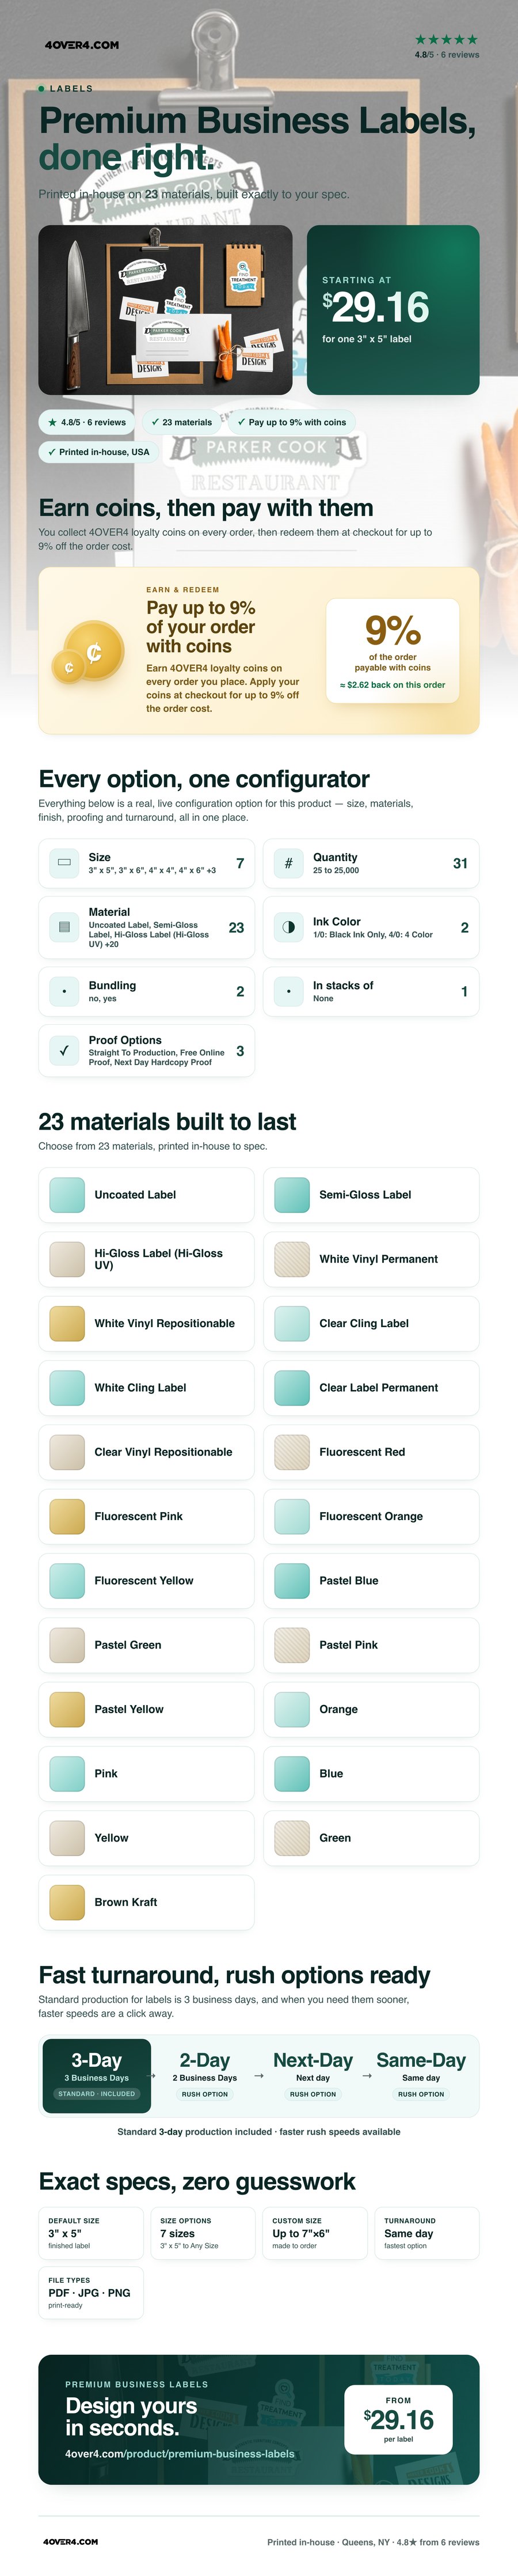
Task: Click the 'In stacks of' option card
Action: click(x=371, y=991)
